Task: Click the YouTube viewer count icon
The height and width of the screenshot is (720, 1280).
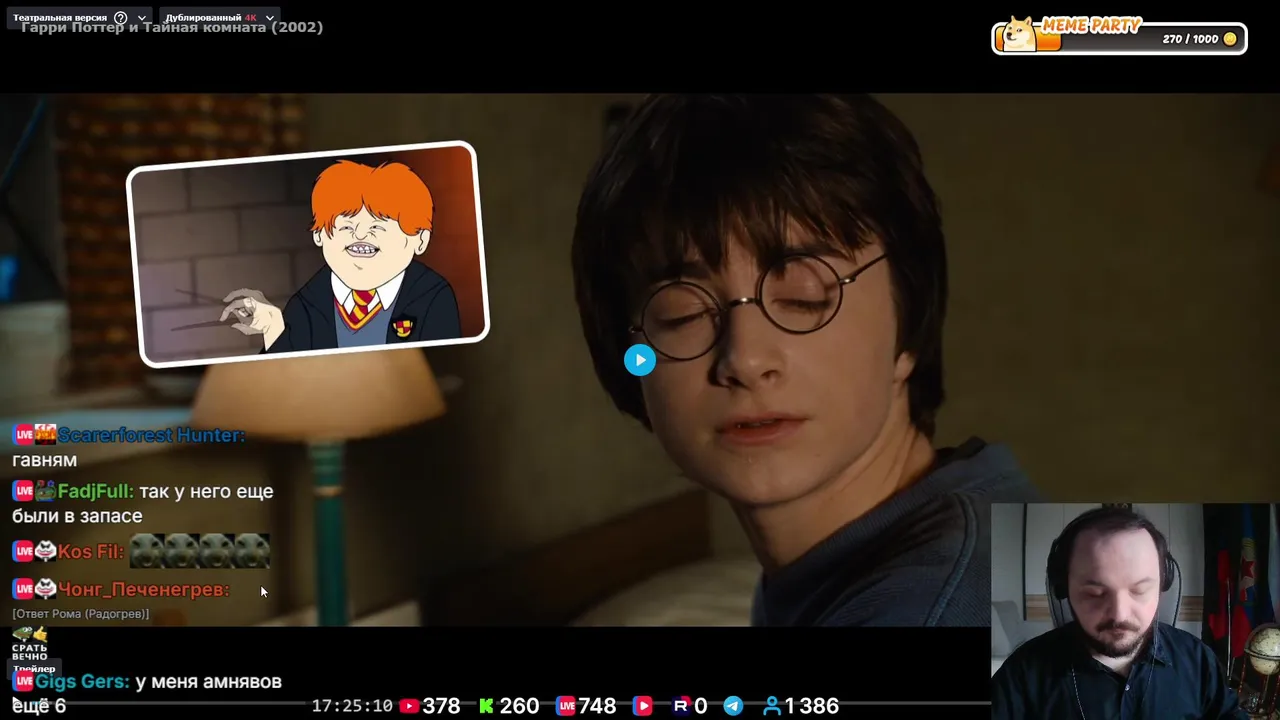Action: click(409, 706)
